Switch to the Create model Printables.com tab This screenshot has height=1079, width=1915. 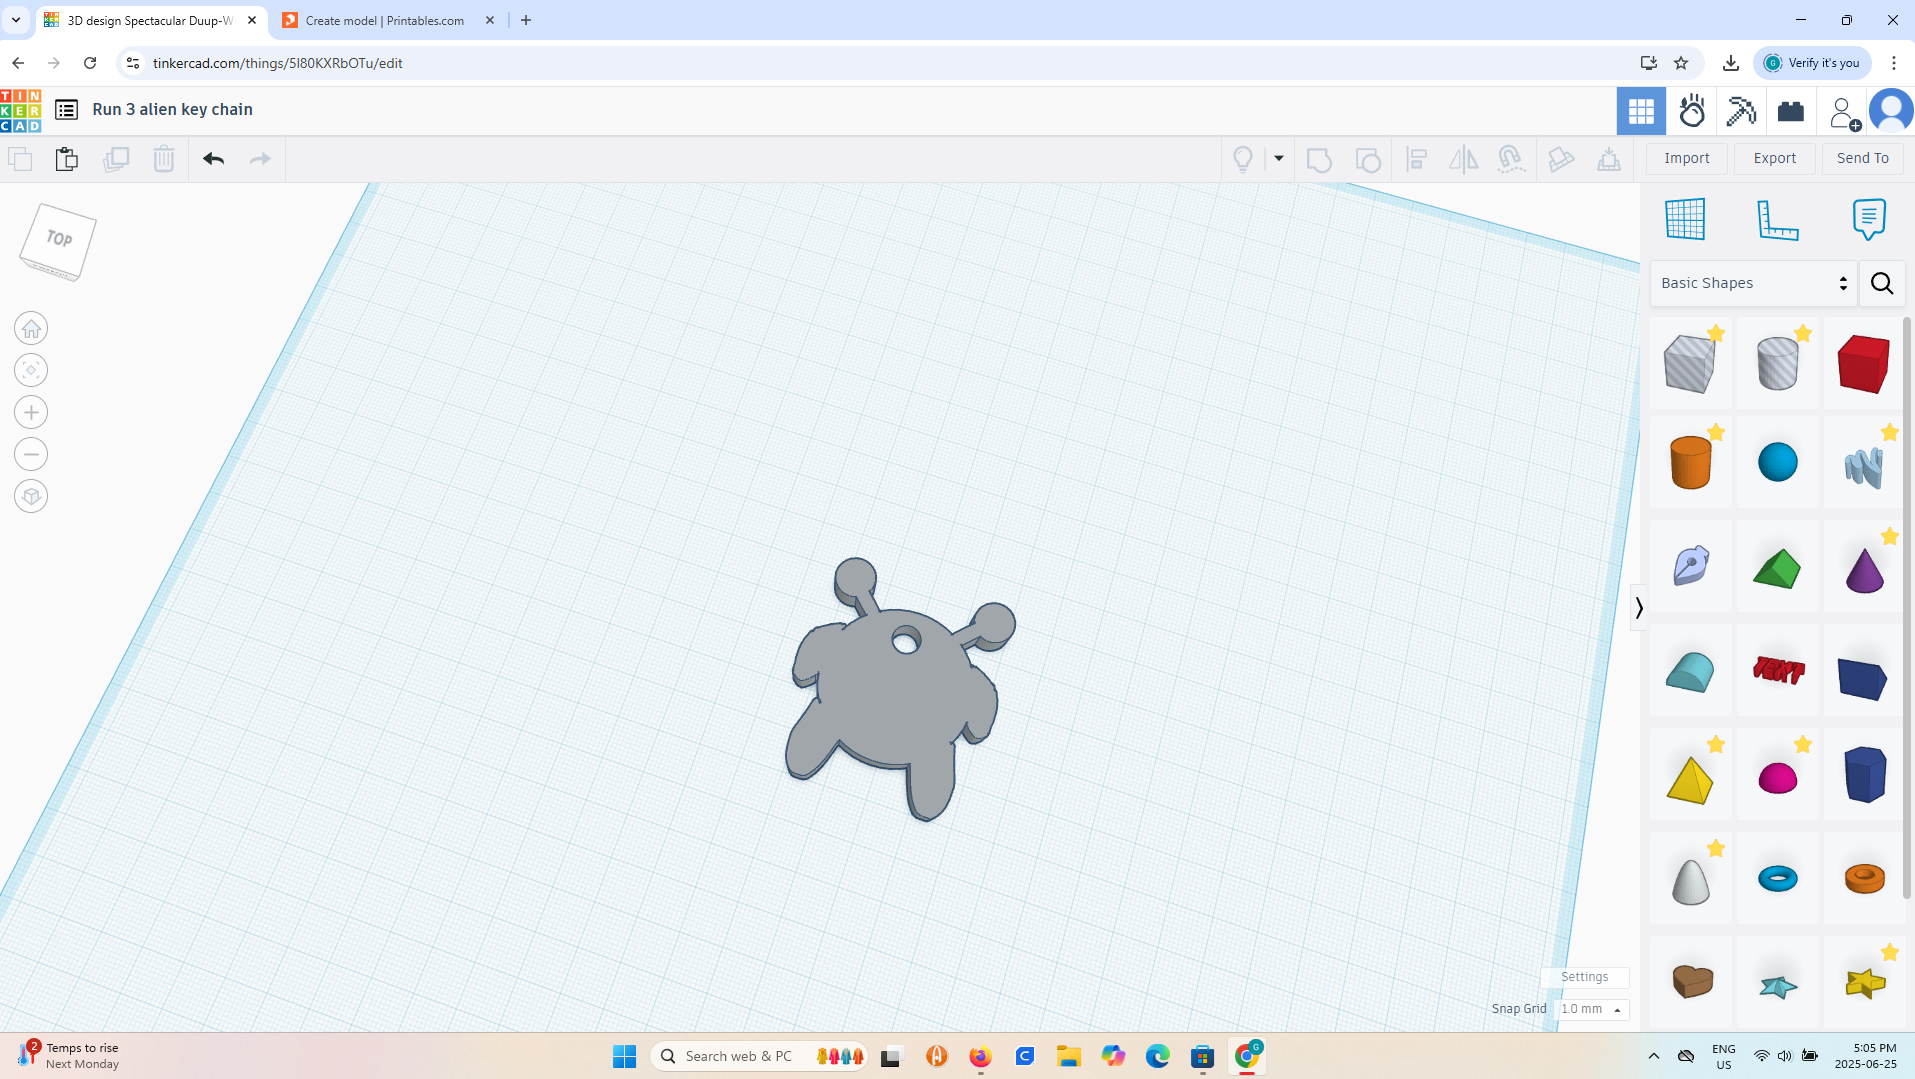pyautogui.click(x=389, y=20)
